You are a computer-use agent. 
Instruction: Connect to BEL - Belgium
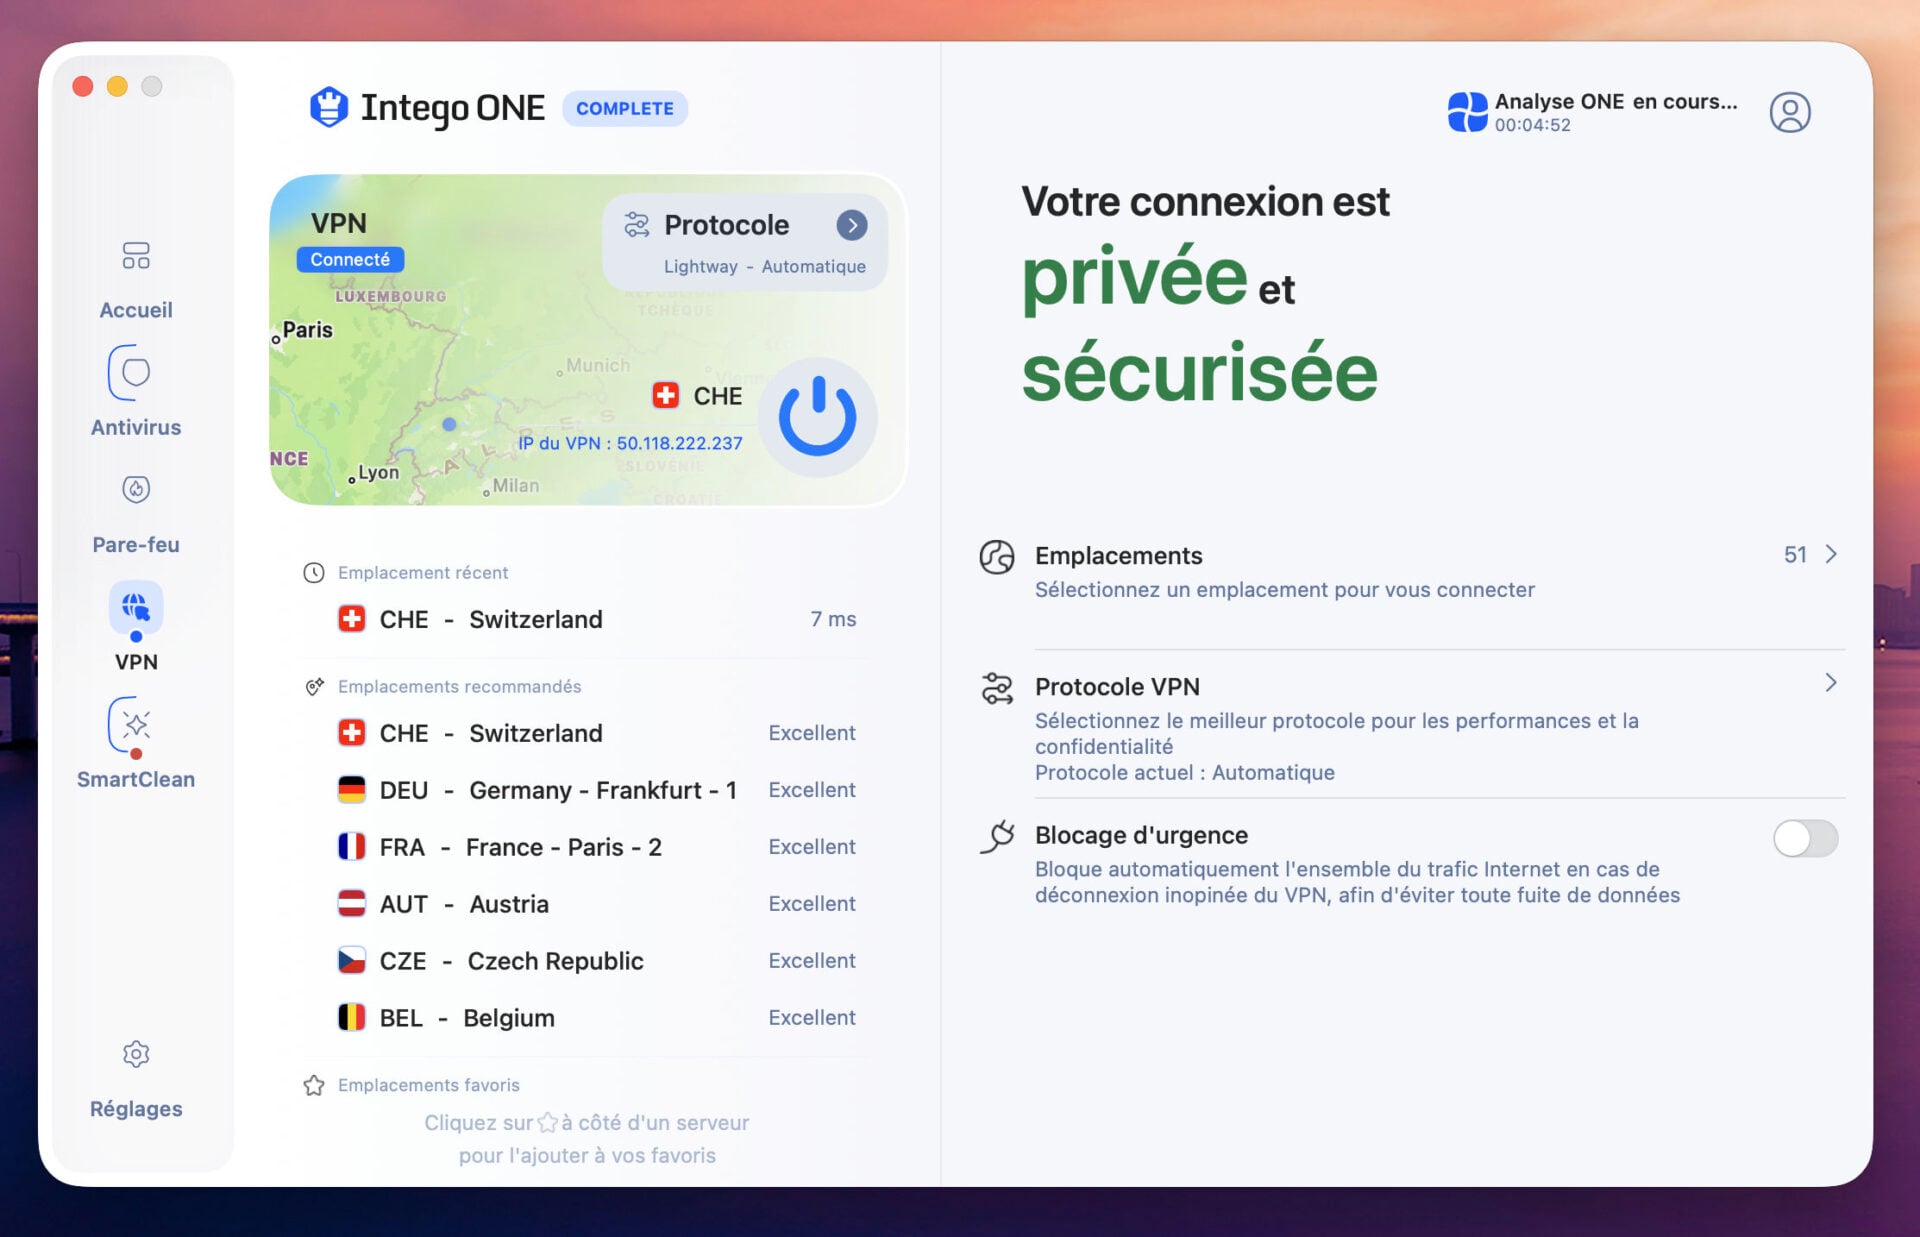click(597, 1018)
